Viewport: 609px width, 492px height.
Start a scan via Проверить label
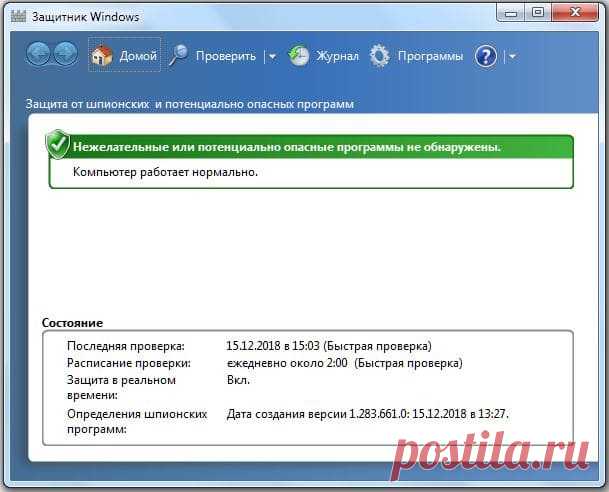225,56
